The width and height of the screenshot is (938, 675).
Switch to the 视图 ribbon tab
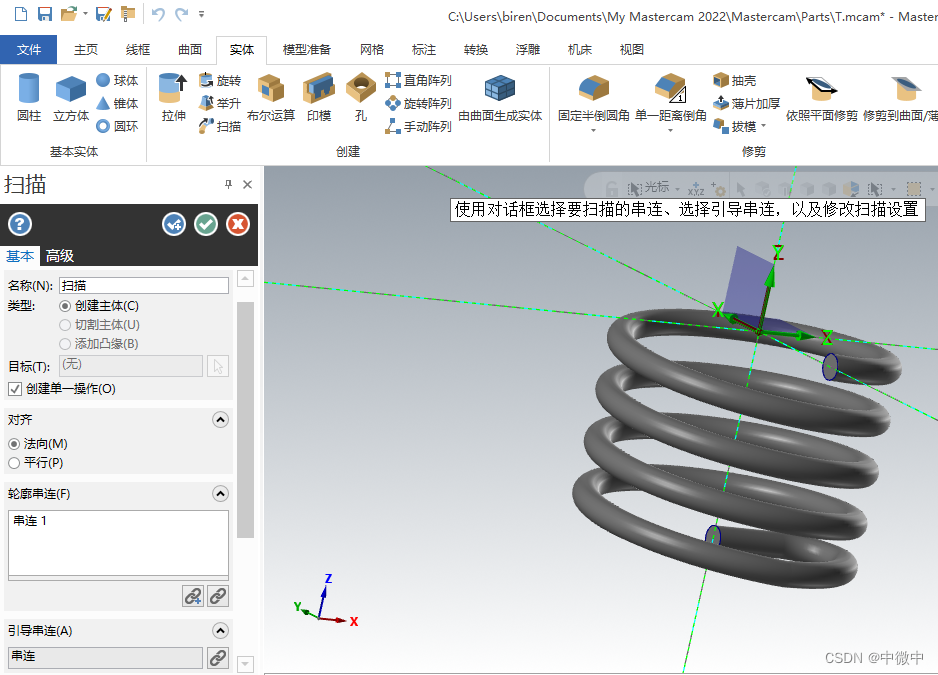tap(631, 50)
